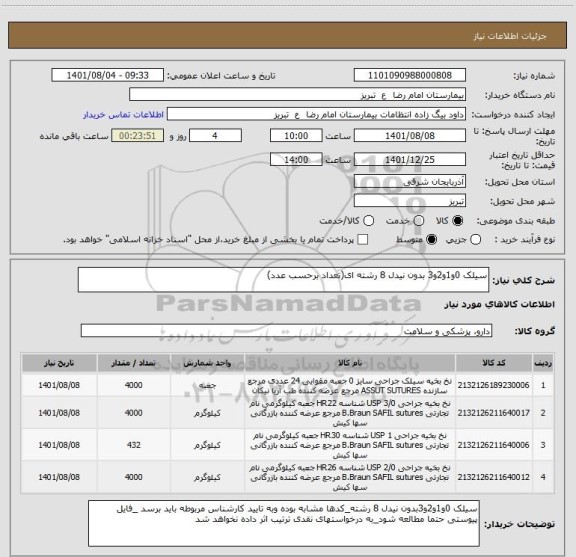Click the تاریخ نیاز column header
The width and height of the screenshot is (576, 557).
(59, 363)
